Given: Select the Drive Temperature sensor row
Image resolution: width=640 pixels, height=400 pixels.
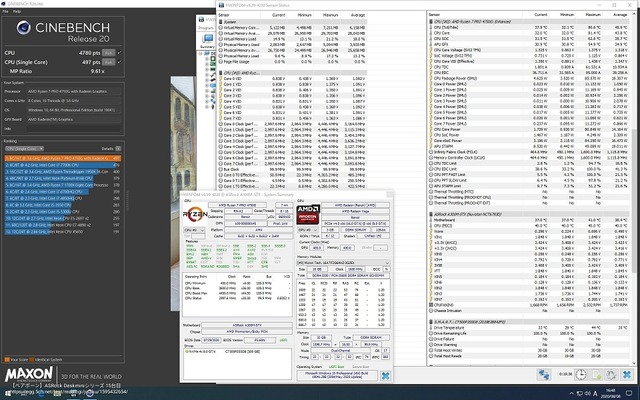Looking at the screenshot, I should point(529,328).
